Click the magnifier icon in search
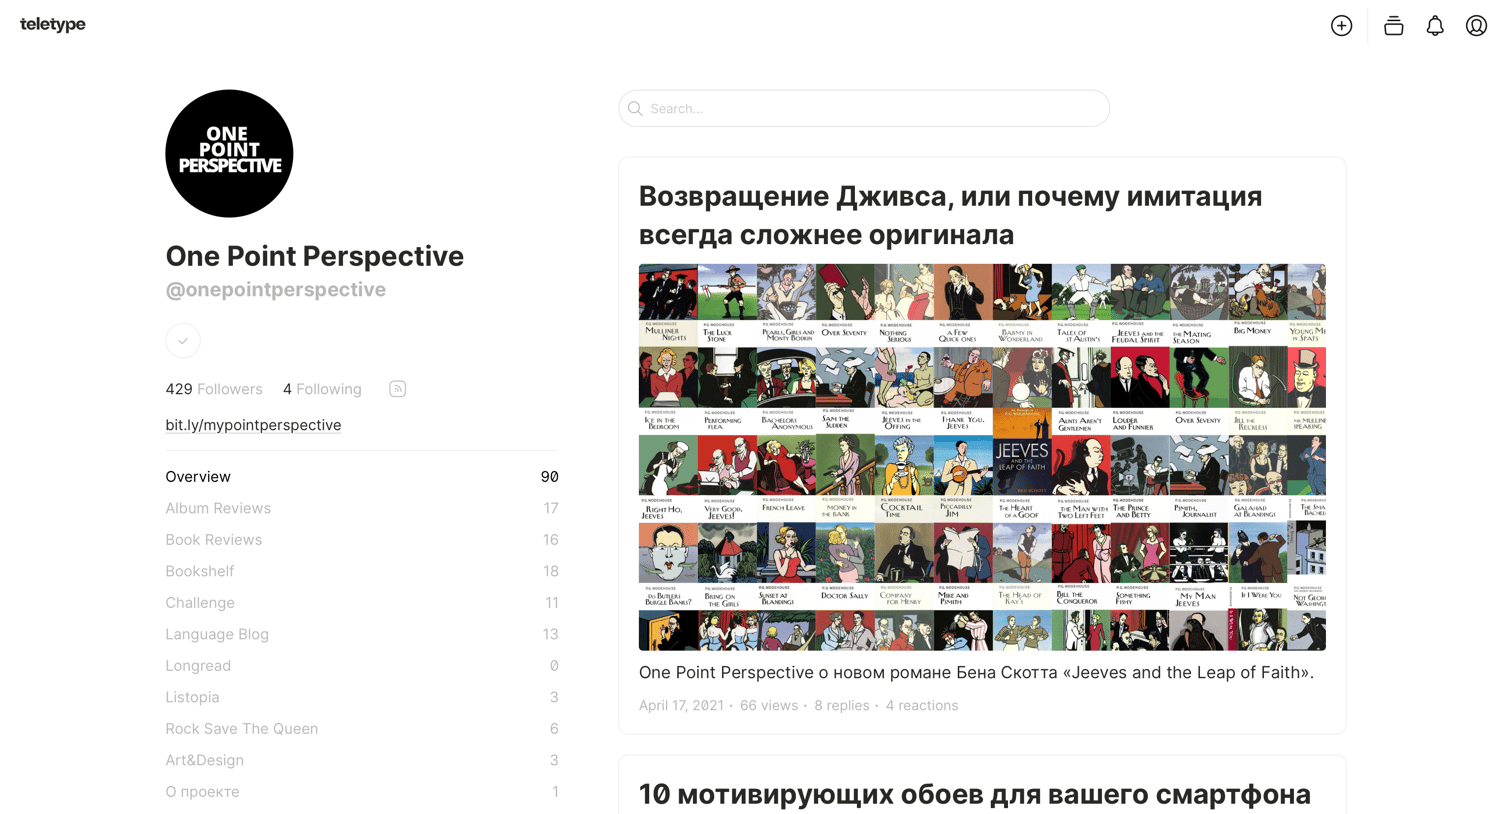This screenshot has width=1512, height=814. 635,108
